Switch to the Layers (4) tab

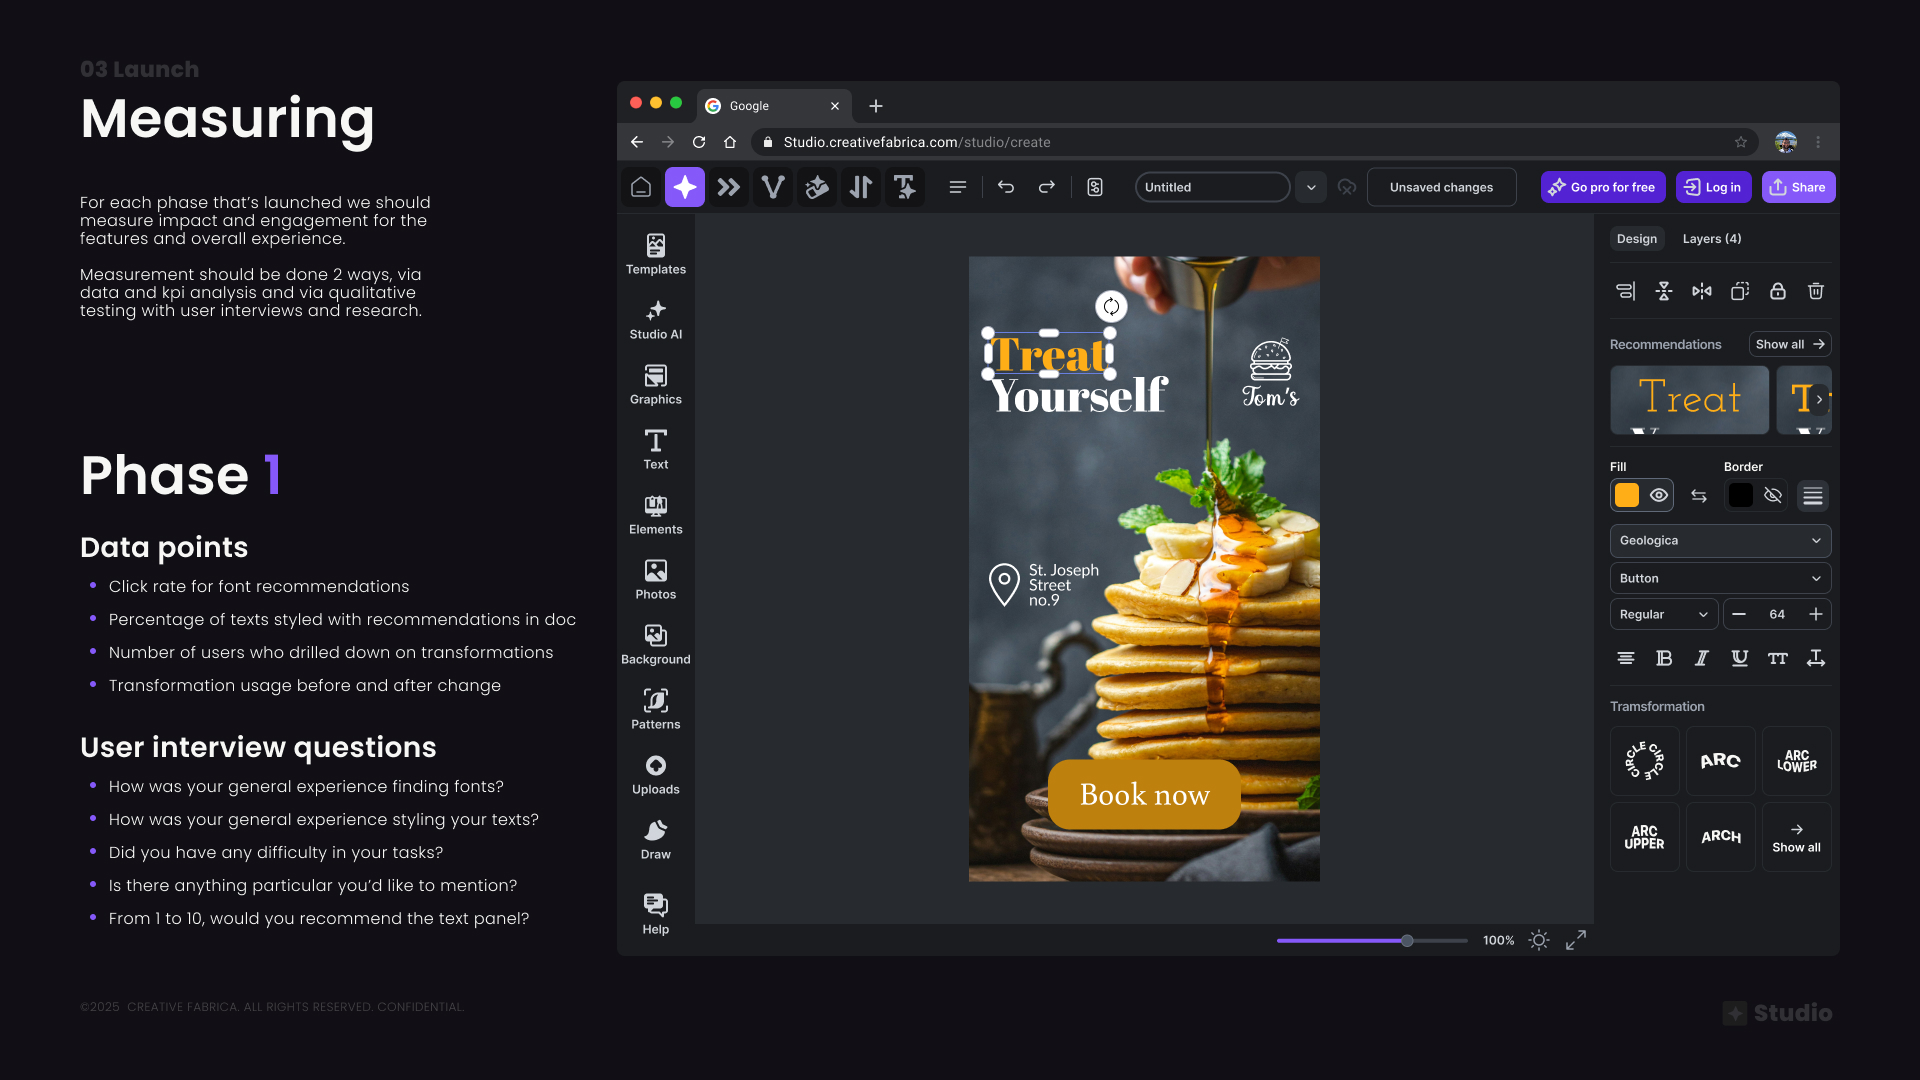(x=1711, y=239)
